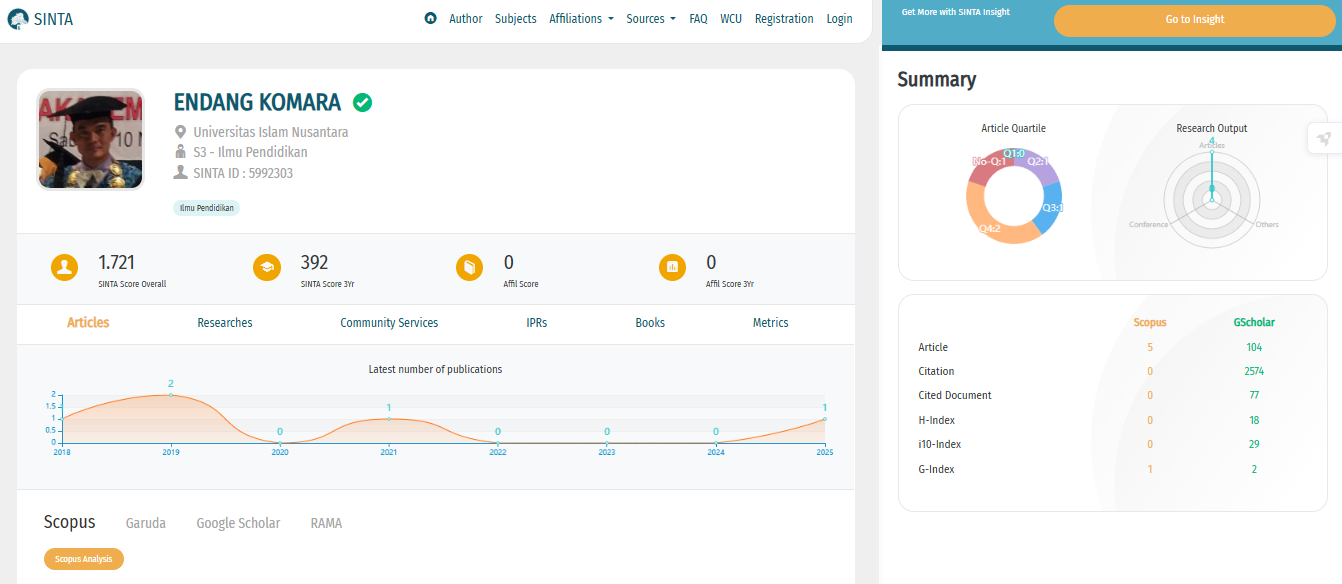The image size is (1342, 584).
Task: Click the program icon beside S3 - Ilmu Pendidikan
Action: tap(181, 152)
